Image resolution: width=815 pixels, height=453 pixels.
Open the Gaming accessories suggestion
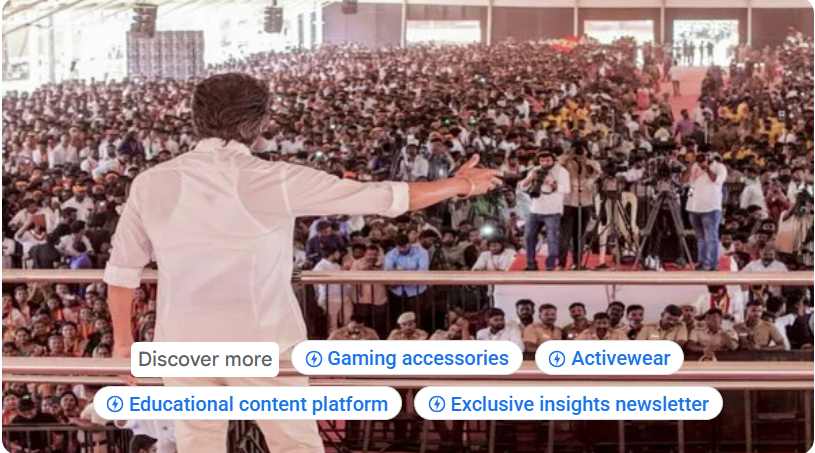tap(407, 358)
